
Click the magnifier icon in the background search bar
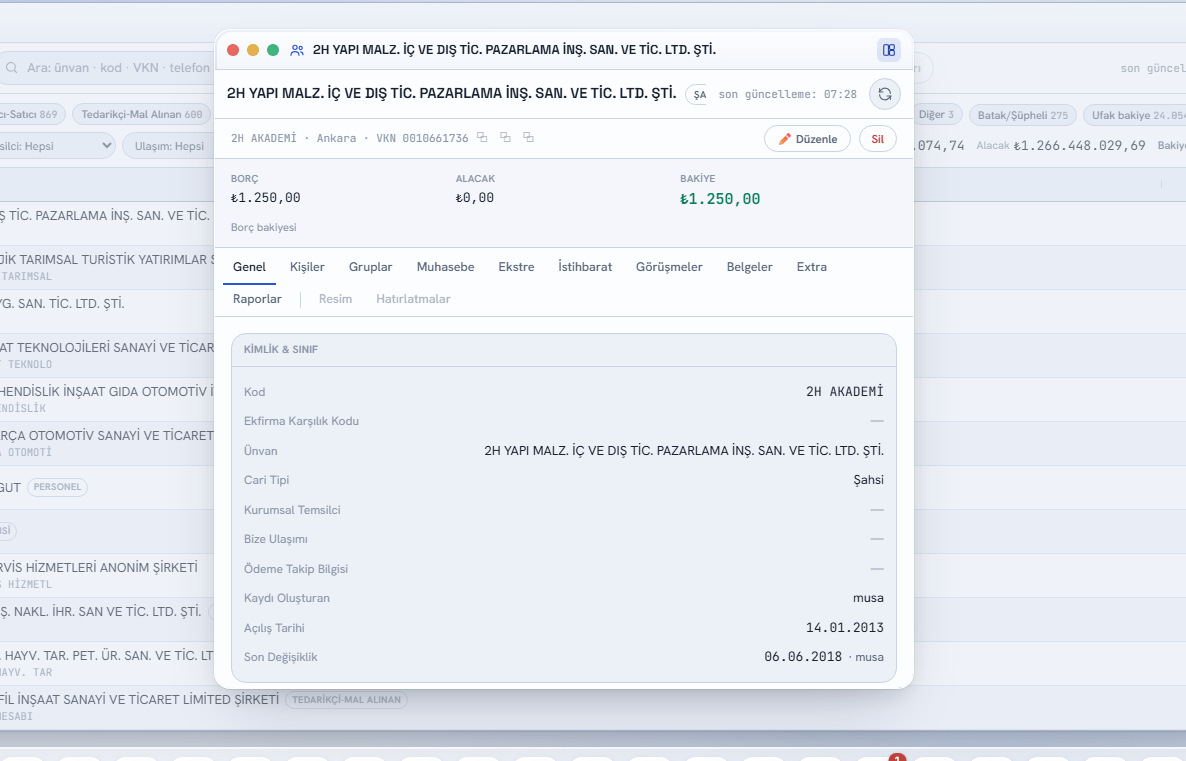[12, 68]
